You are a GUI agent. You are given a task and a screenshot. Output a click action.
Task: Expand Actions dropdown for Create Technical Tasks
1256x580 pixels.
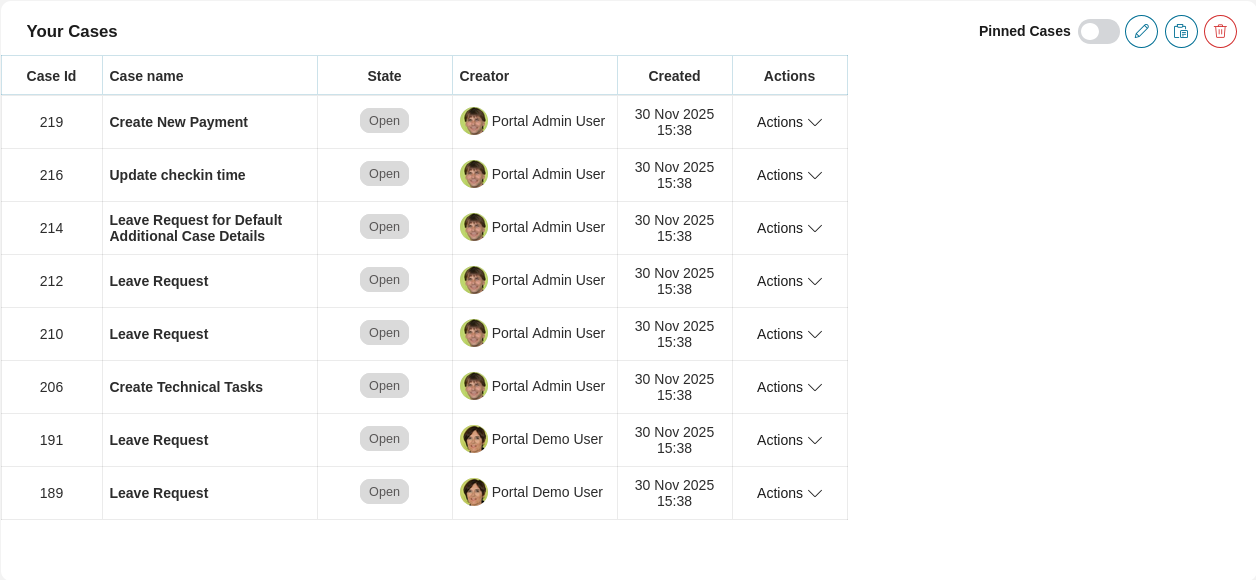tap(789, 387)
